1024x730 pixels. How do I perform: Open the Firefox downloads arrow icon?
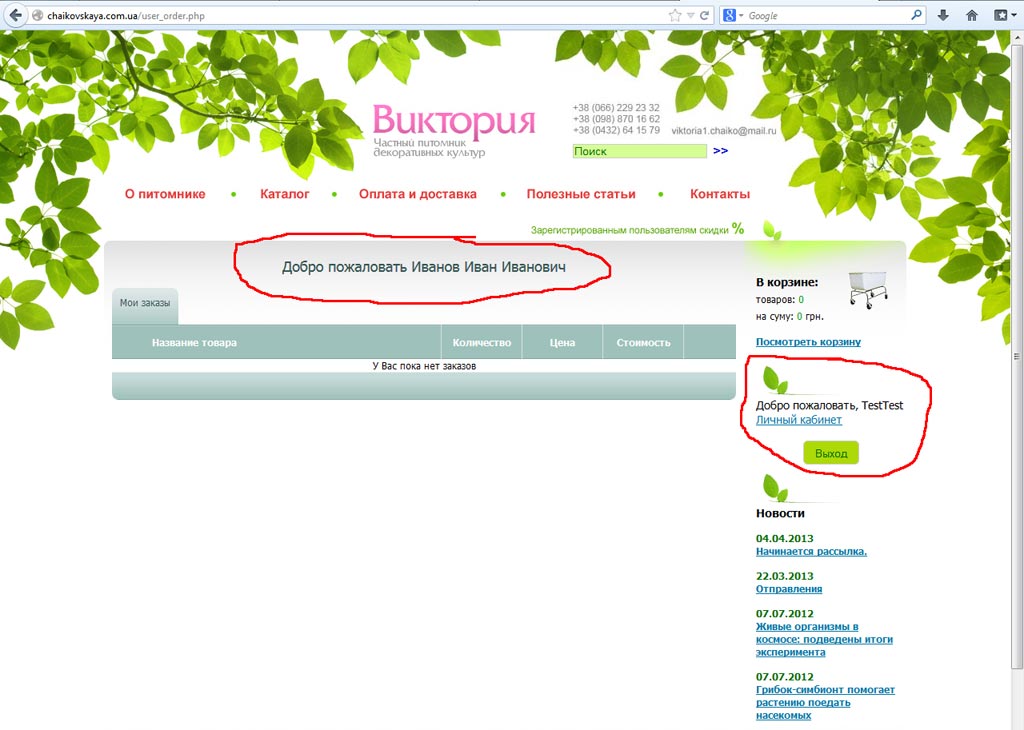[x=943, y=15]
